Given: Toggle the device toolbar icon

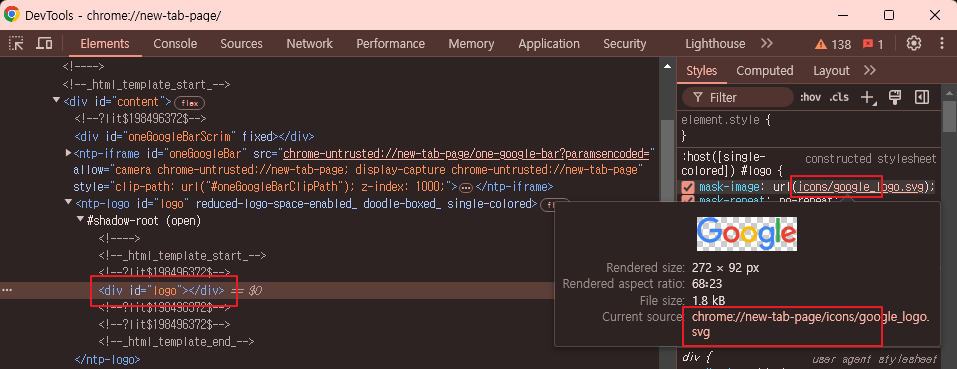Looking at the screenshot, I should (x=44, y=43).
